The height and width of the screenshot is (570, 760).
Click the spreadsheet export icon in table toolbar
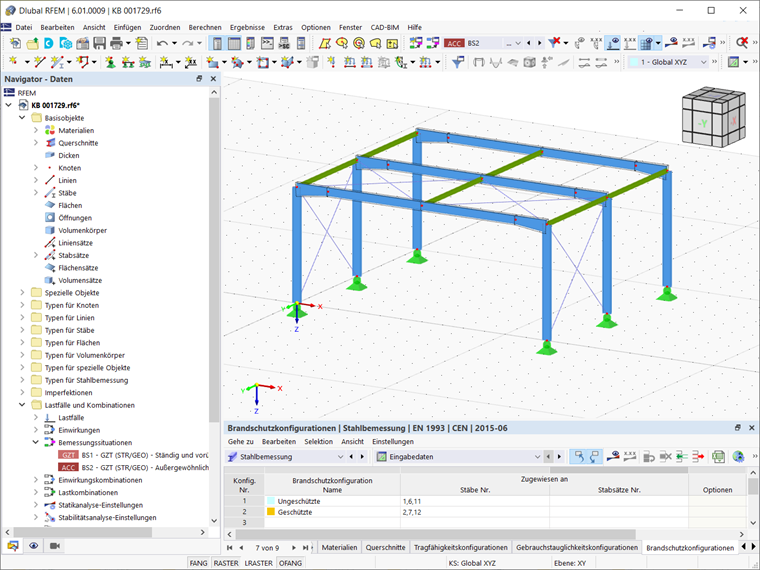[718, 457]
